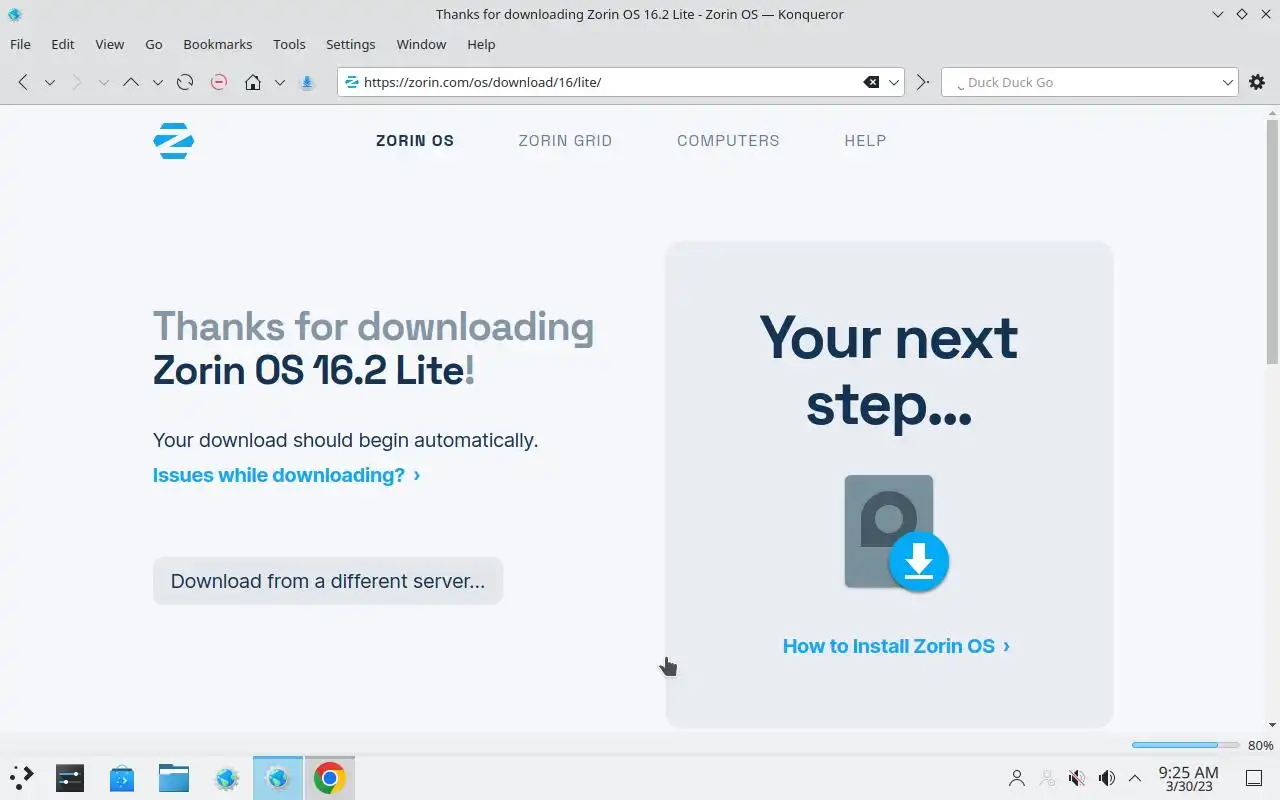1280x800 pixels.
Task: Click 'Download from a different server...' button
Action: (328, 581)
